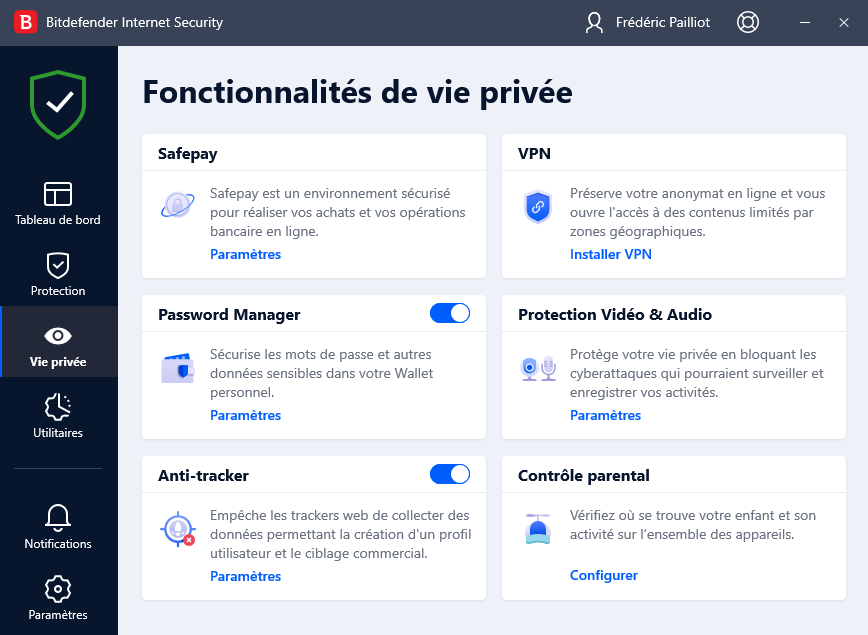Click the Installer VPN link
Screen dimensions: 868x635
pyautogui.click(x=610, y=254)
